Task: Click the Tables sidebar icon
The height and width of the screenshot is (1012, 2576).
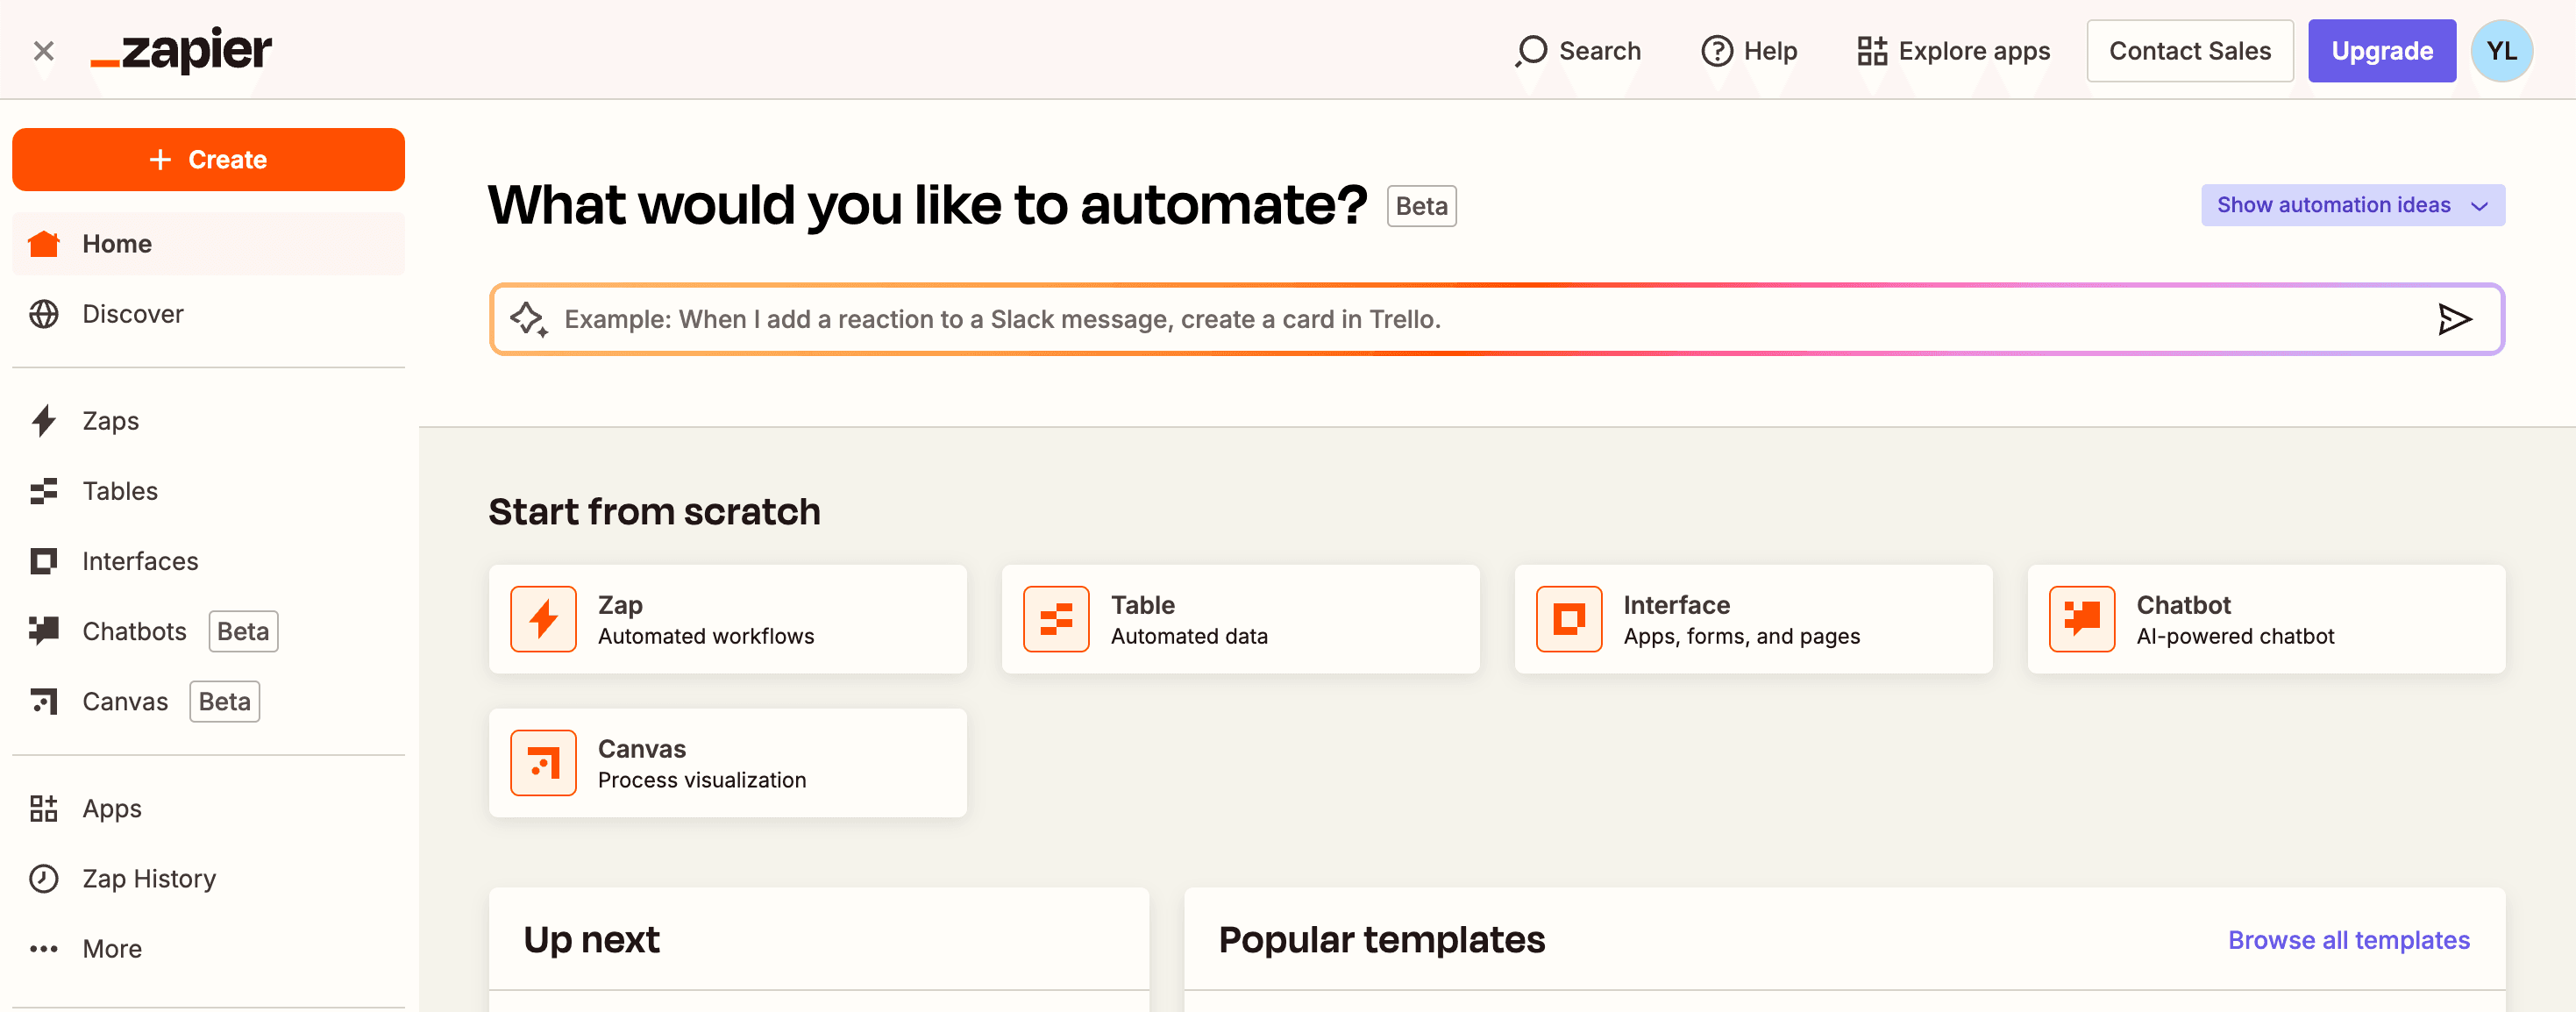Action: pos(45,489)
